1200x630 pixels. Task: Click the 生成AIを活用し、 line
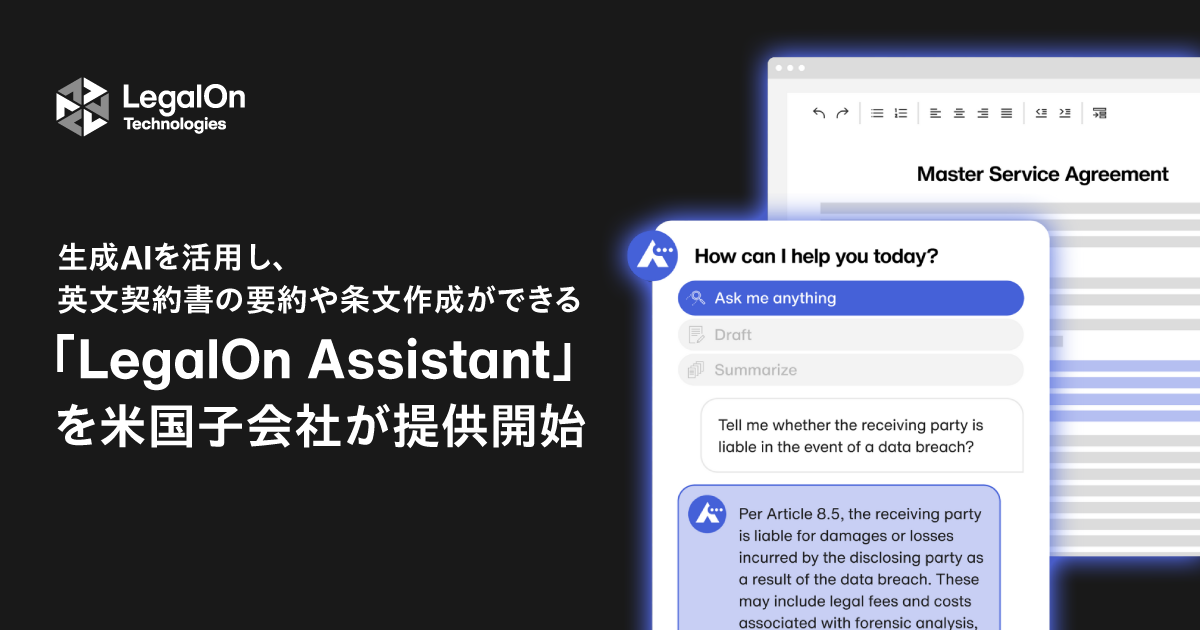click(173, 258)
